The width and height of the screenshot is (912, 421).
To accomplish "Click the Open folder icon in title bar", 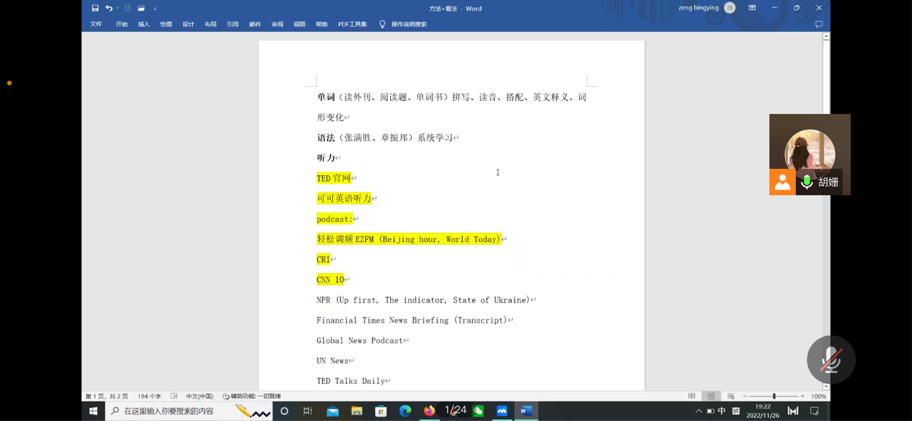I will point(141,8).
